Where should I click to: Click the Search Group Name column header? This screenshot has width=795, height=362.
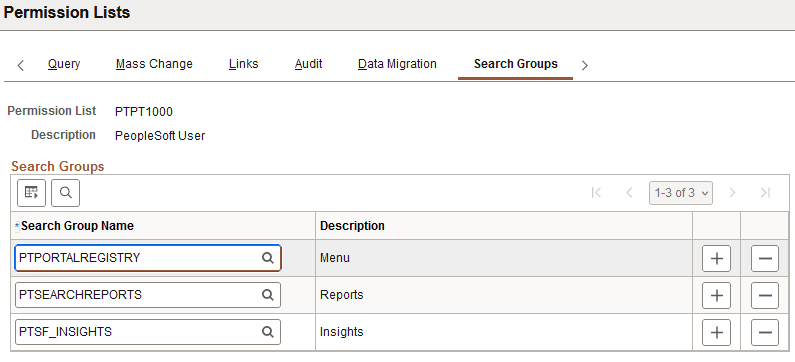coord(77,226)
